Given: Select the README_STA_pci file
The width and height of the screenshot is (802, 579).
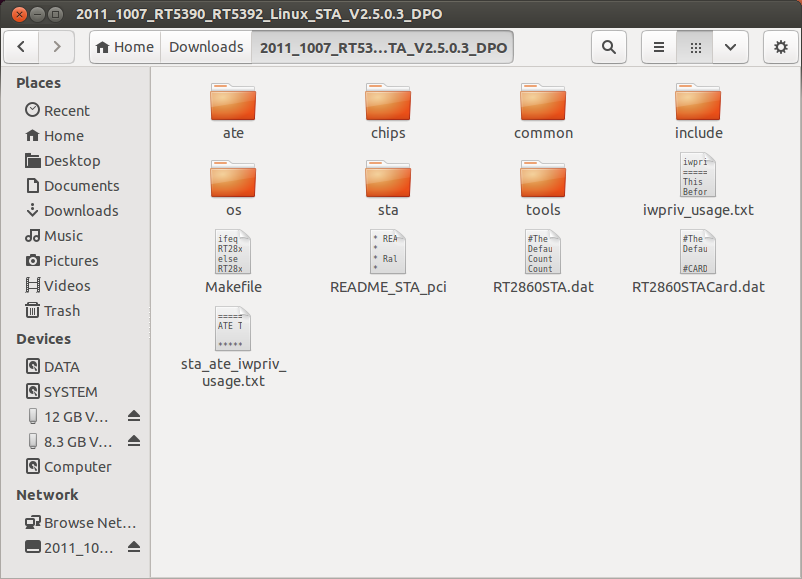Looking at the screenshot, I should 388,262.
